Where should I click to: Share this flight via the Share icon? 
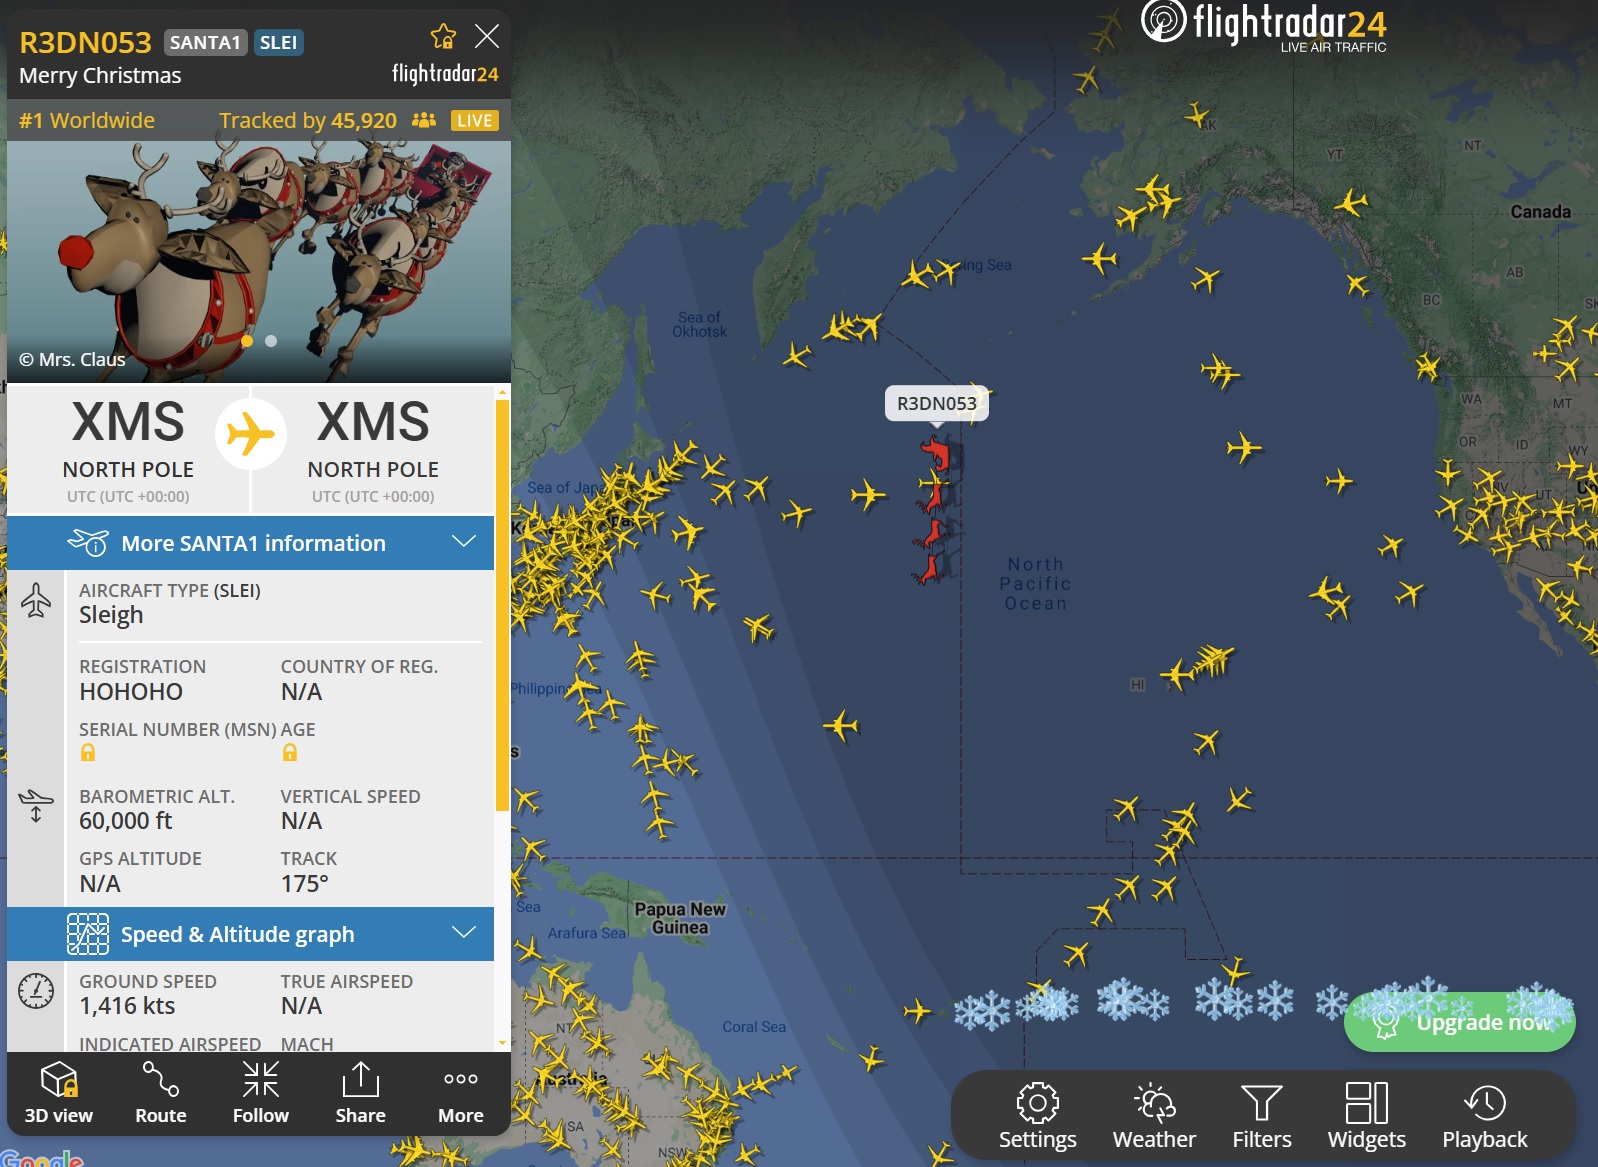pyautogui.click(x=360, y=1093)
